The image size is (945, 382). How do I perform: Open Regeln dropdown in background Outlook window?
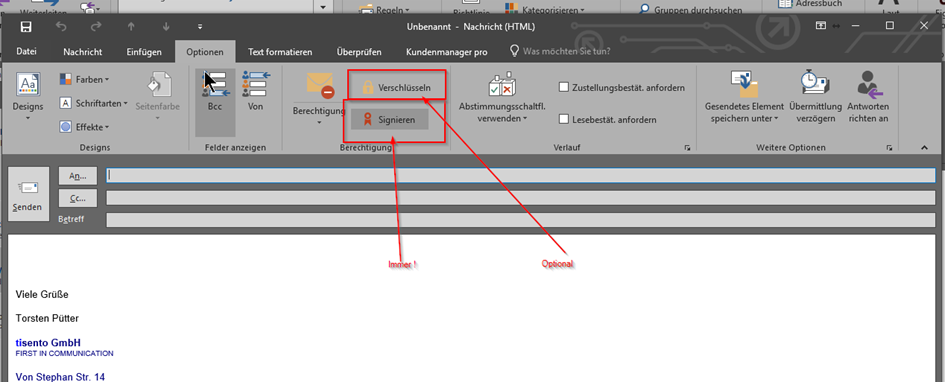click(385, 9)
